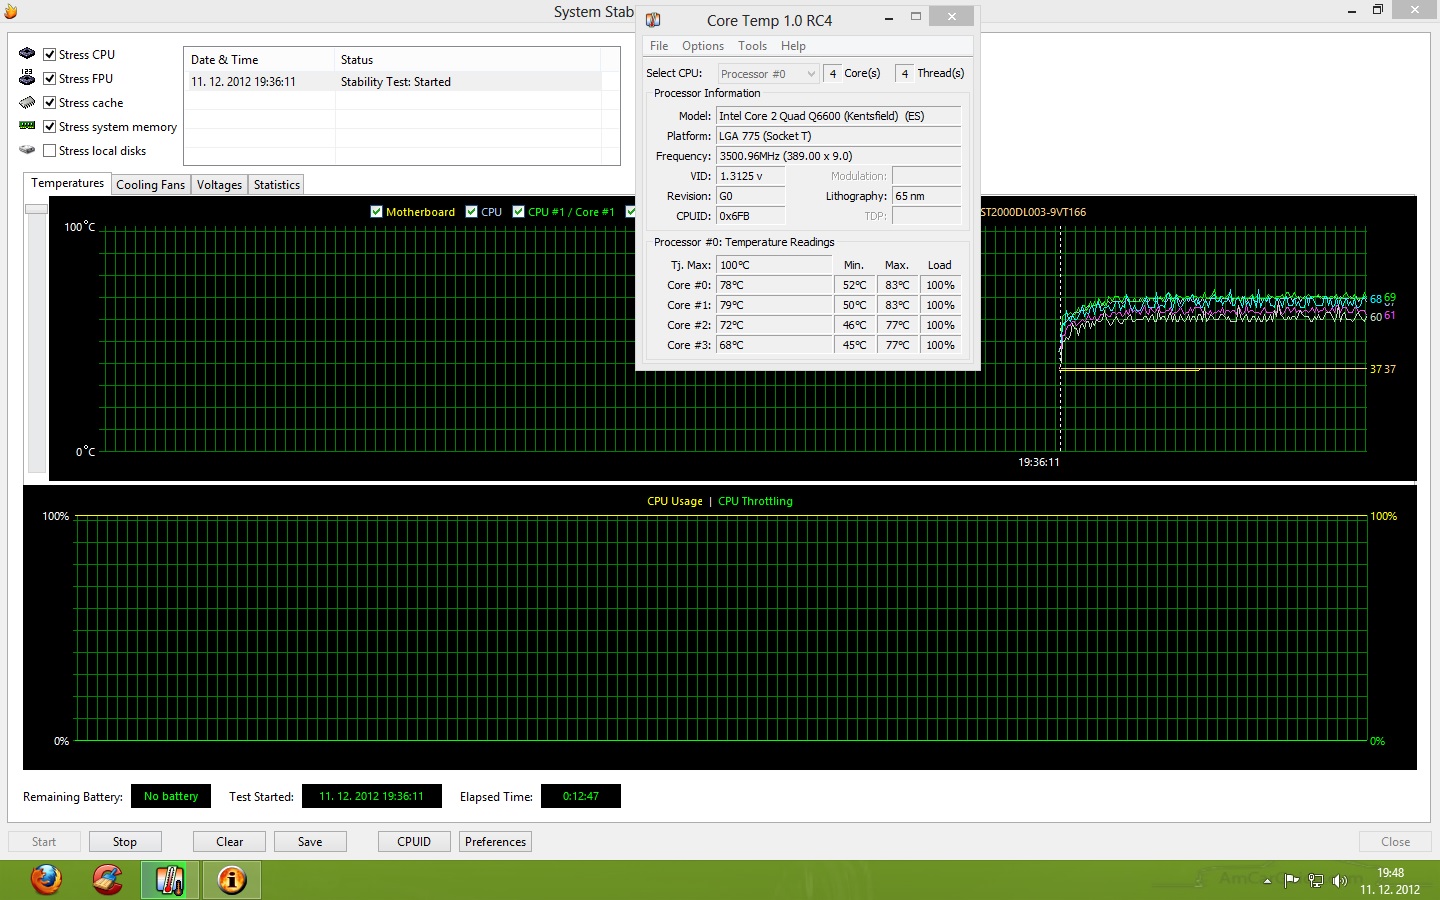Switch to the Cooling Fans tab
This screenshot has width=1440, height=900.
tap(150, 185)
